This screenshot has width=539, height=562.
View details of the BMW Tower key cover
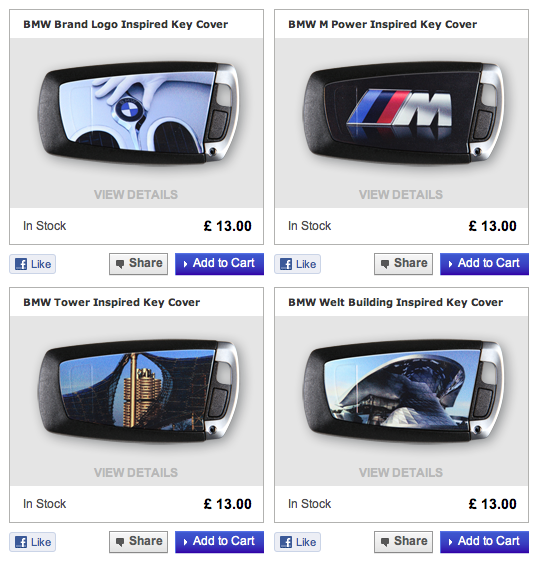click(x=136, y=472)
